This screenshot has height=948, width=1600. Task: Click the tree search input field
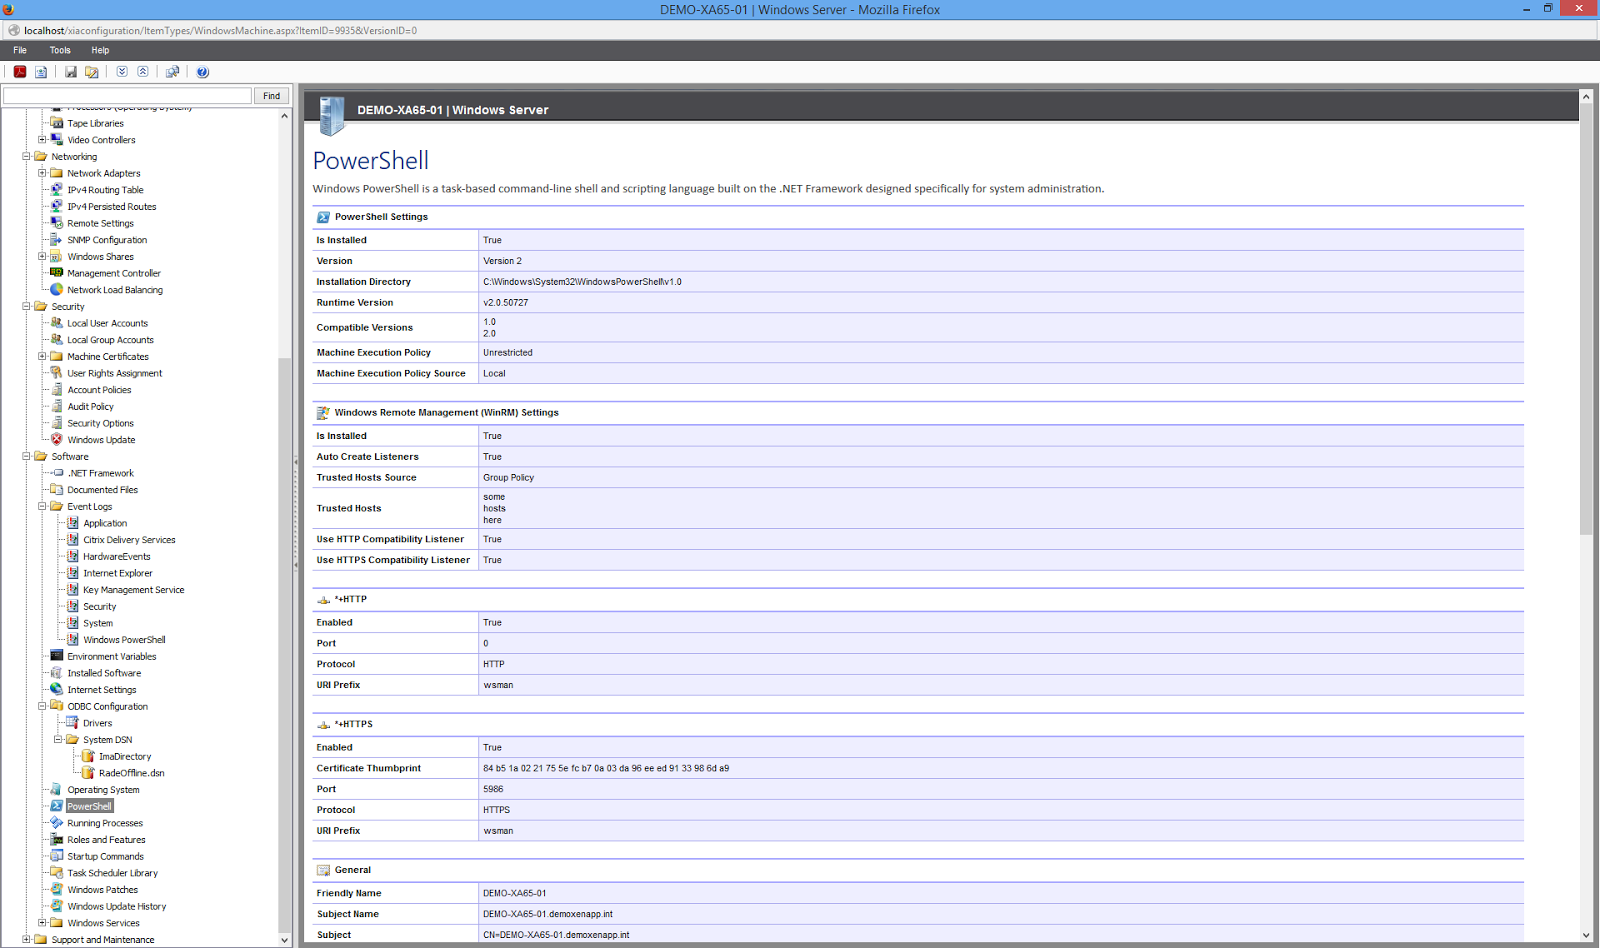point(127,96)
